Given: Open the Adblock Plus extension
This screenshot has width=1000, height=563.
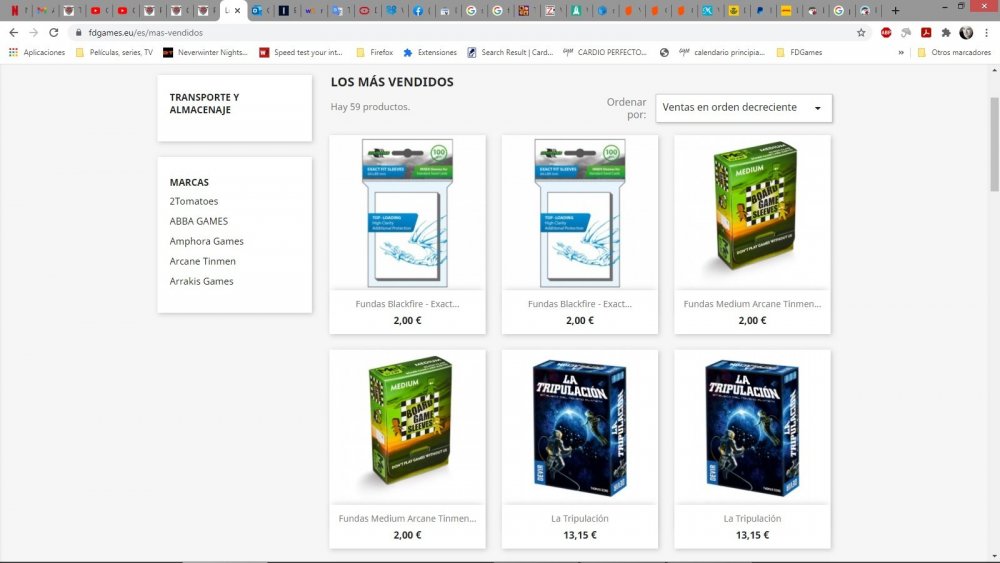Looking at the screenshot, I should click(x=886, y=33).
